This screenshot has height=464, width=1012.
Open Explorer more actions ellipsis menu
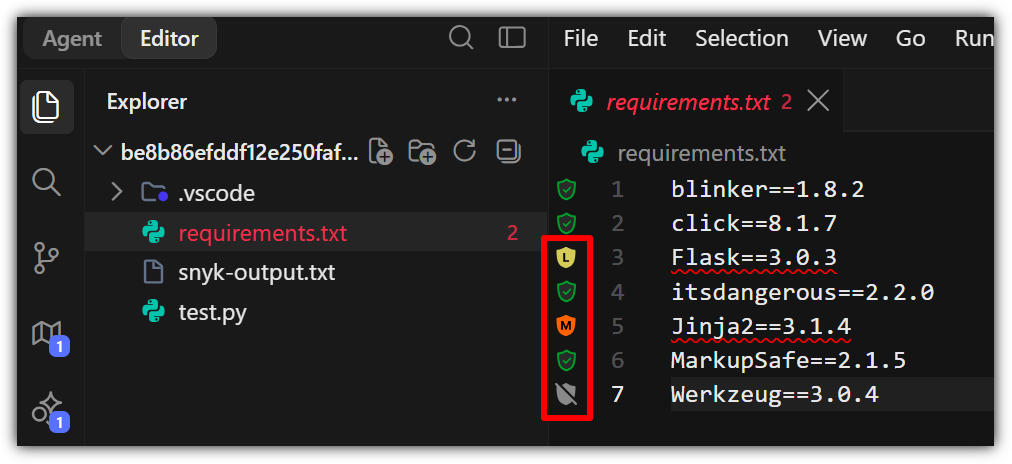pos(507,100)
